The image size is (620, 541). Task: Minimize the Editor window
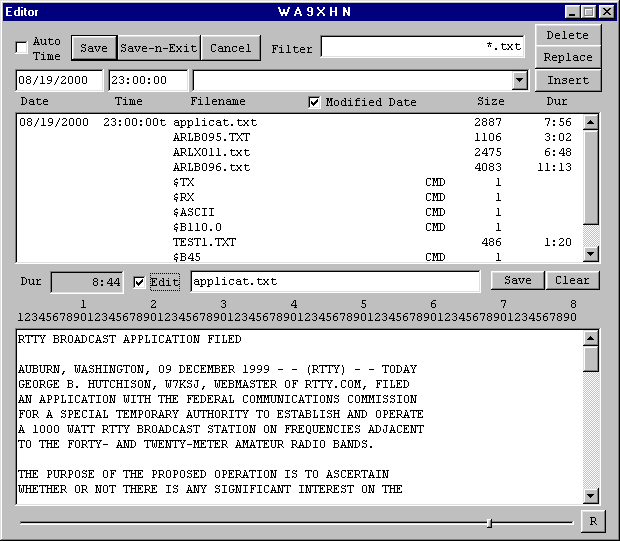(x=572, y=12)
